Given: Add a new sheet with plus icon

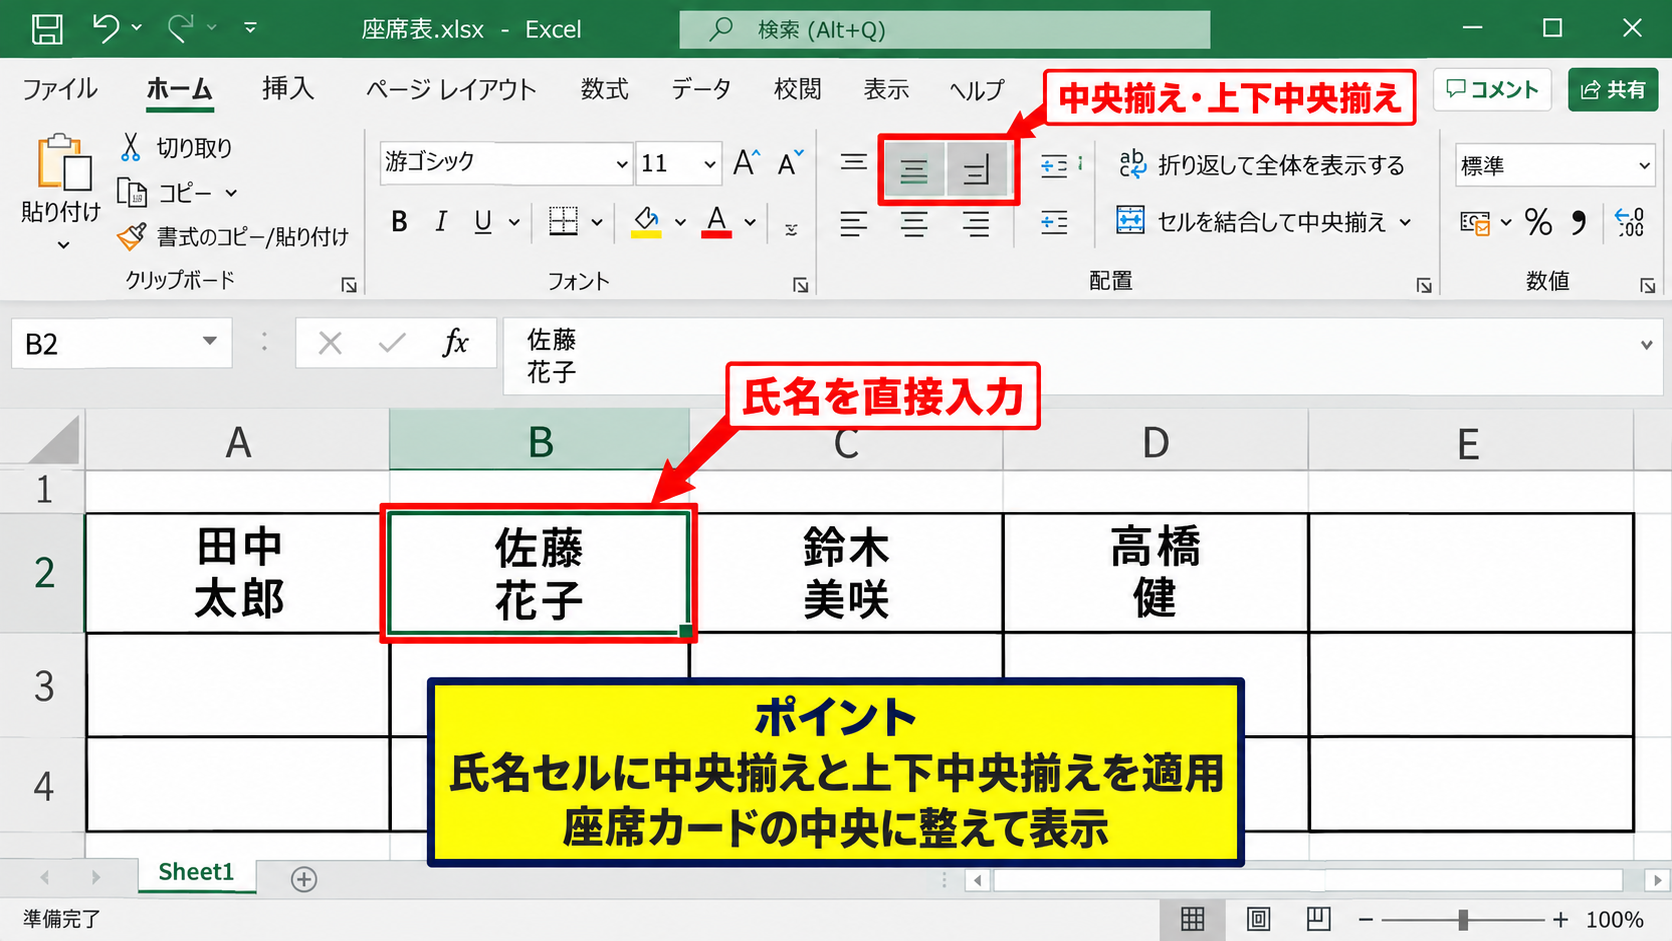Looking at the screenshot, I should [x=304, y=879].
